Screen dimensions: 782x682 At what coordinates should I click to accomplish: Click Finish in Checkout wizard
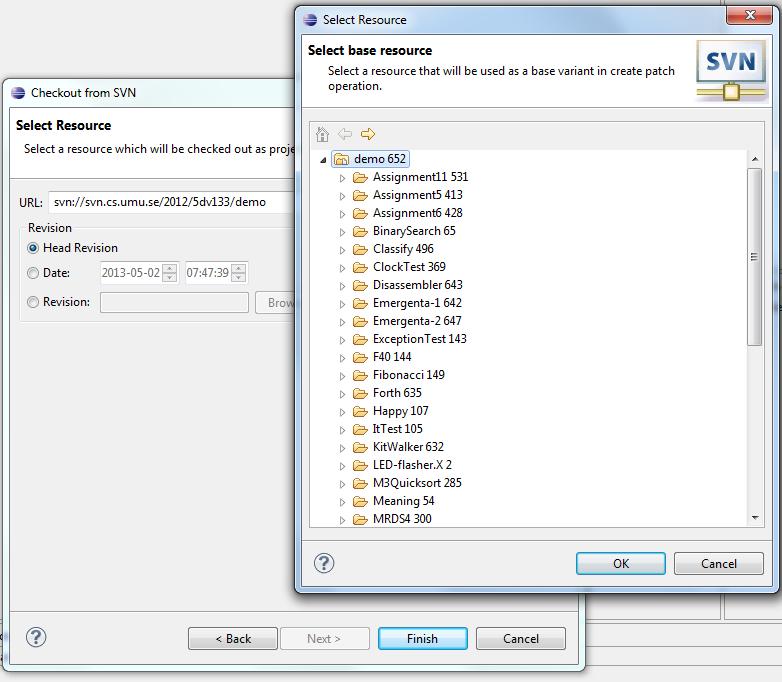(422, 638)
